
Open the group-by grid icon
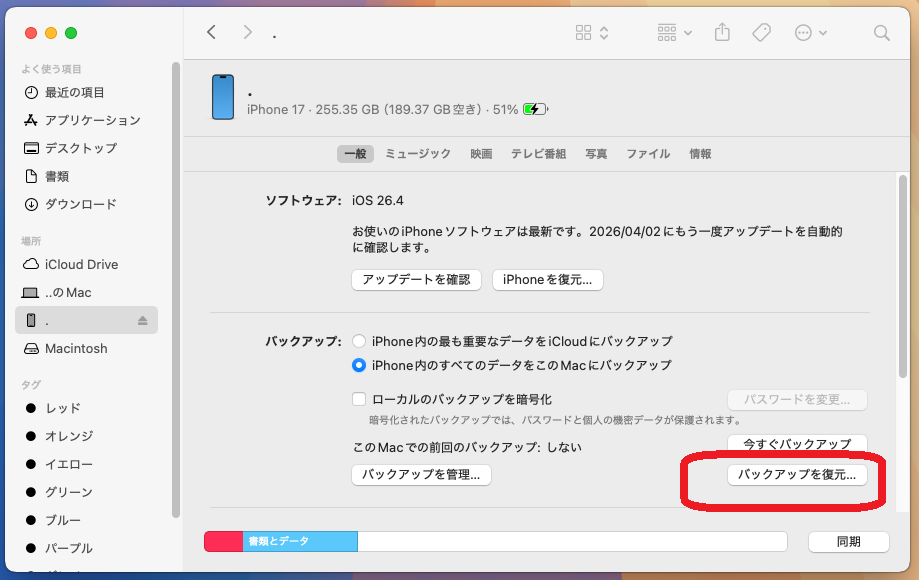click(666, 33)
